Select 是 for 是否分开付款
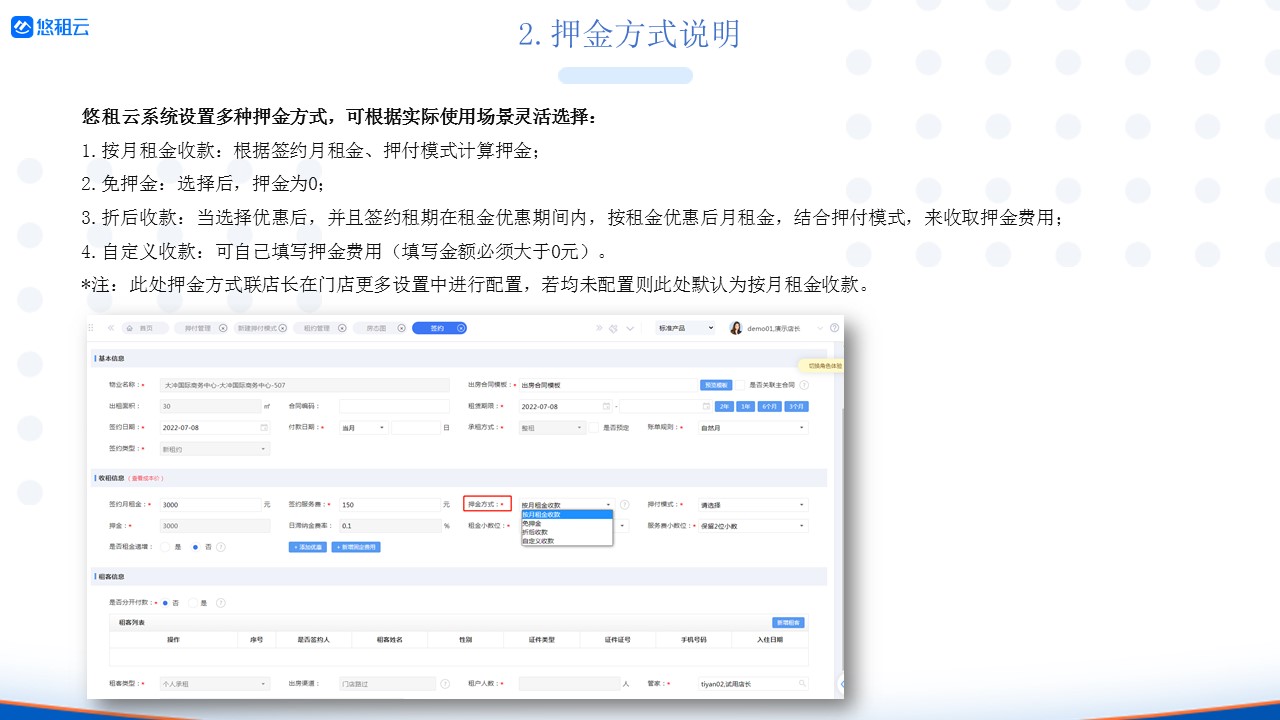This screenshot has width=1280, height=720. [x=193, y=603]
